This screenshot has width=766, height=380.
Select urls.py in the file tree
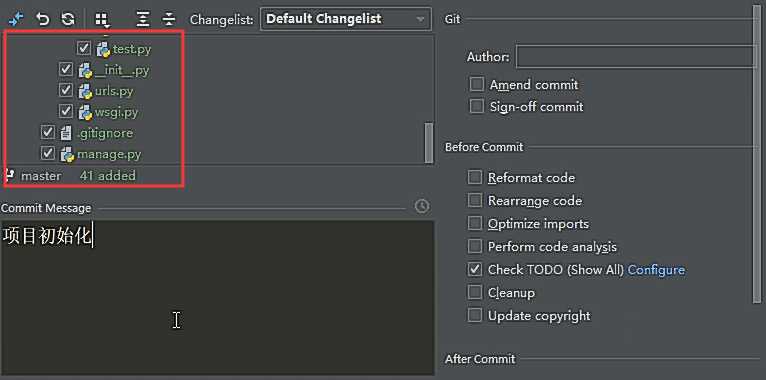114,91
